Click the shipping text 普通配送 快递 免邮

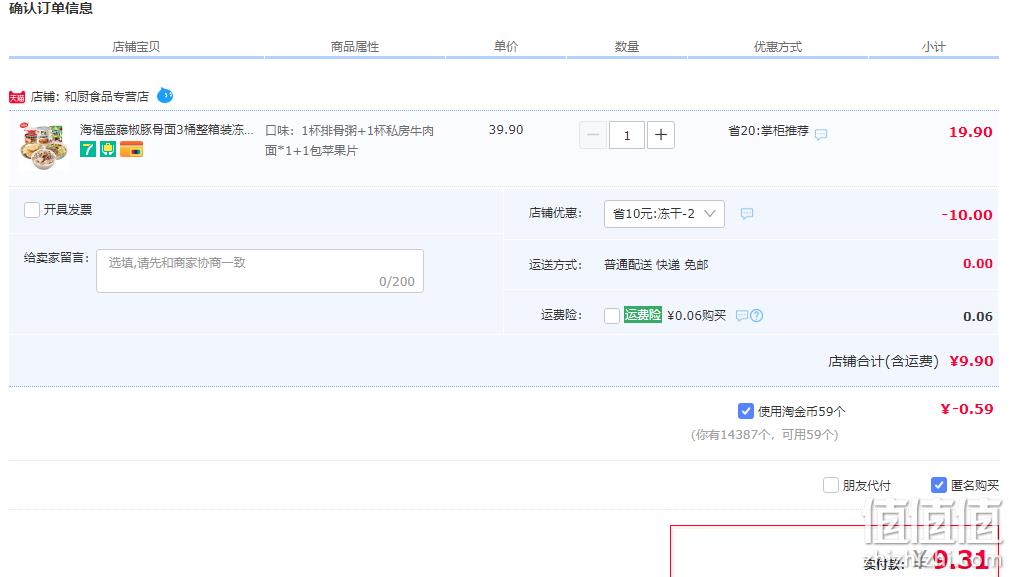656,265
